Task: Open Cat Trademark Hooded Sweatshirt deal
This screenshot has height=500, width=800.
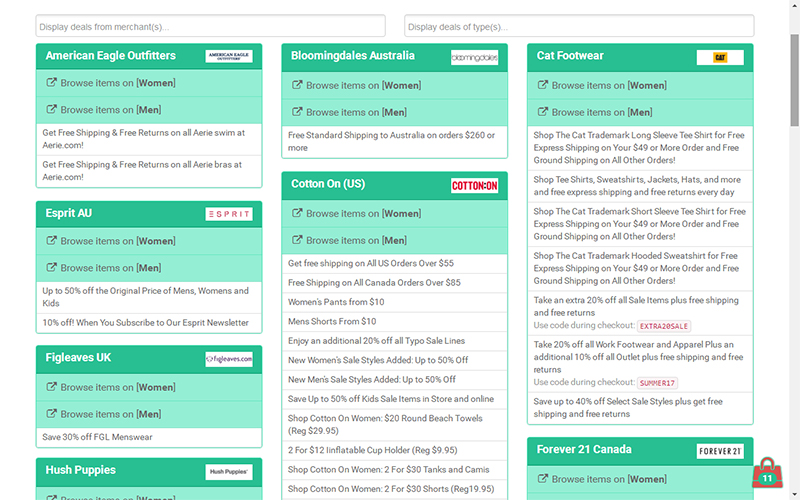Action: (x=640, y=268)
